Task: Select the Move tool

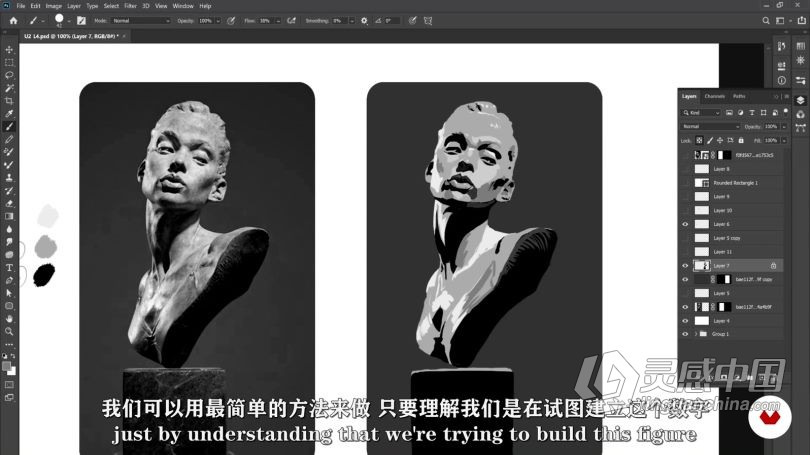Action: (x=9, y=50)
